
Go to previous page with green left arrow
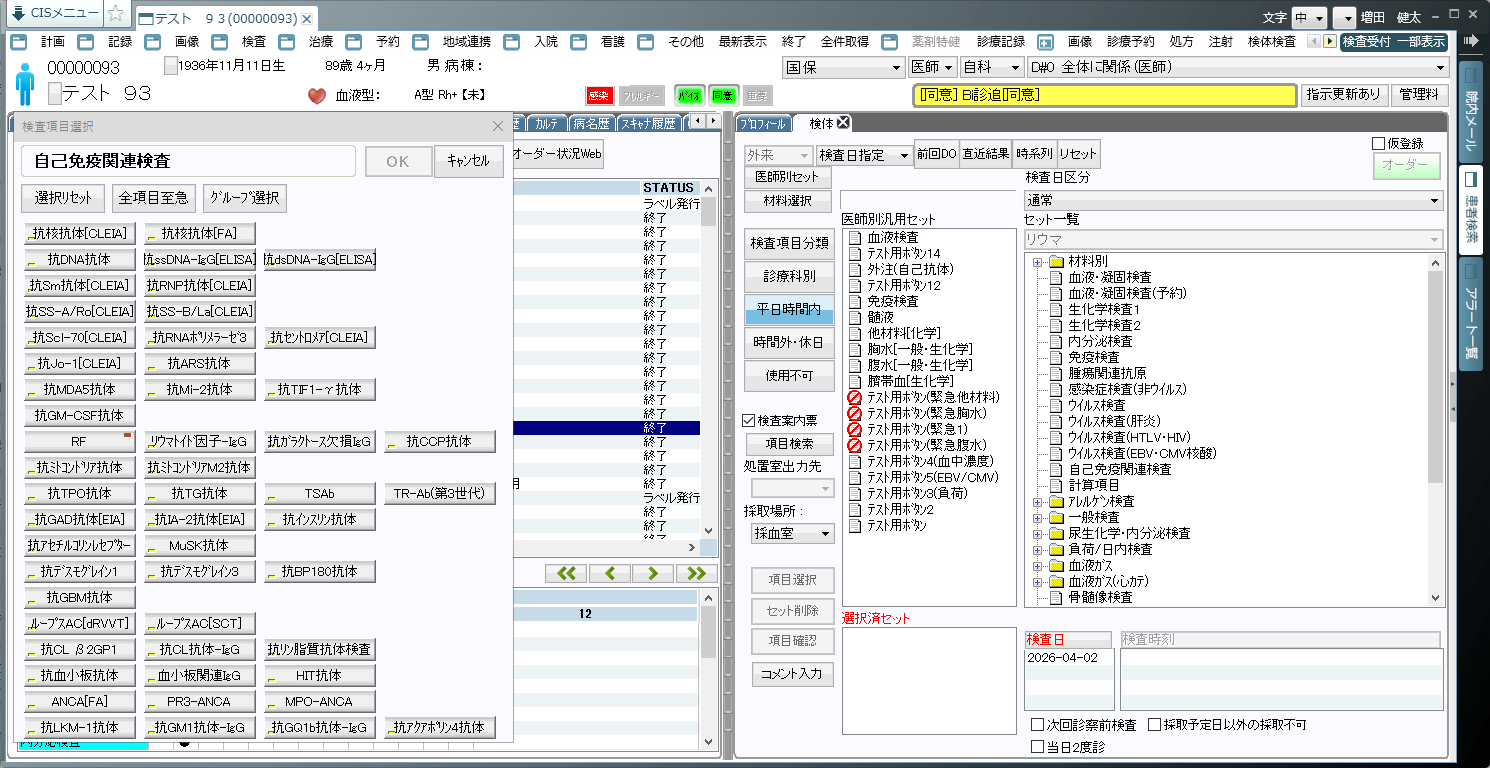point(609,573)
